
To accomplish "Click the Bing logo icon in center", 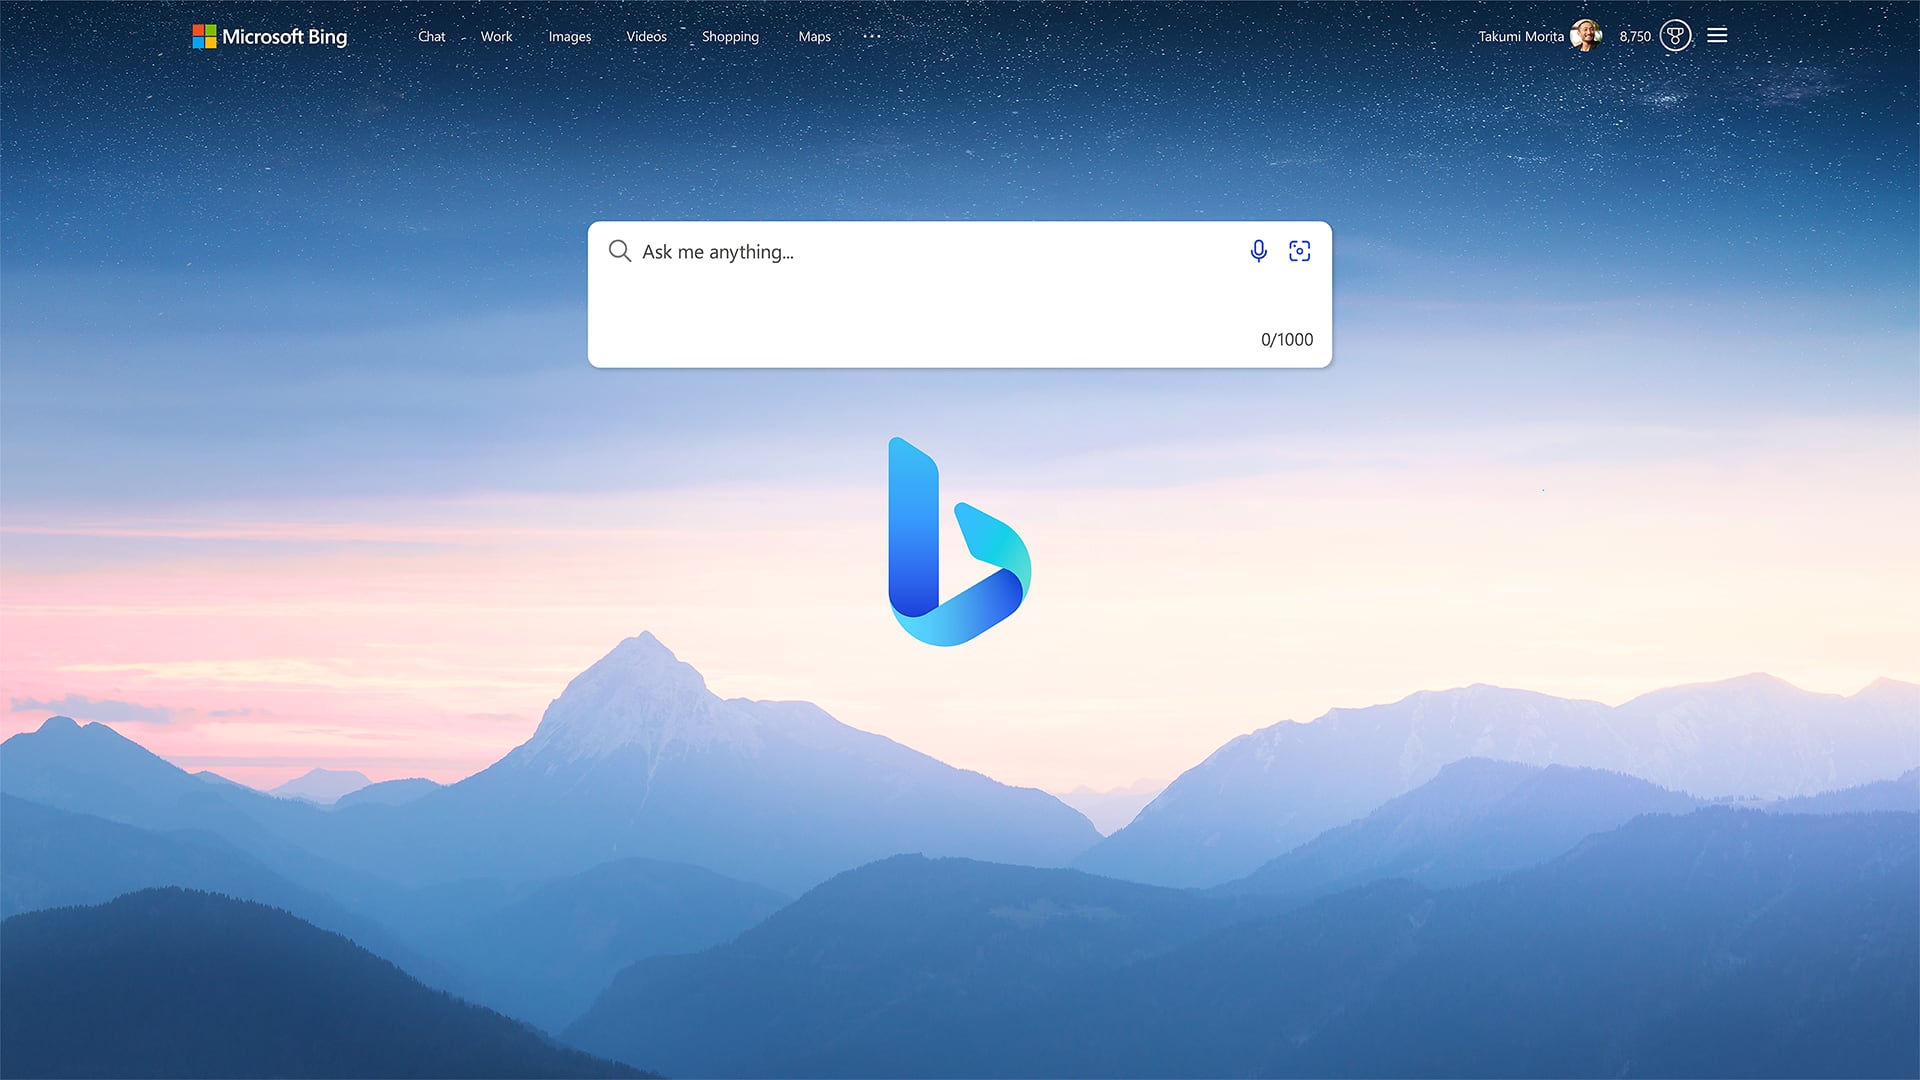I will point(960,541).
